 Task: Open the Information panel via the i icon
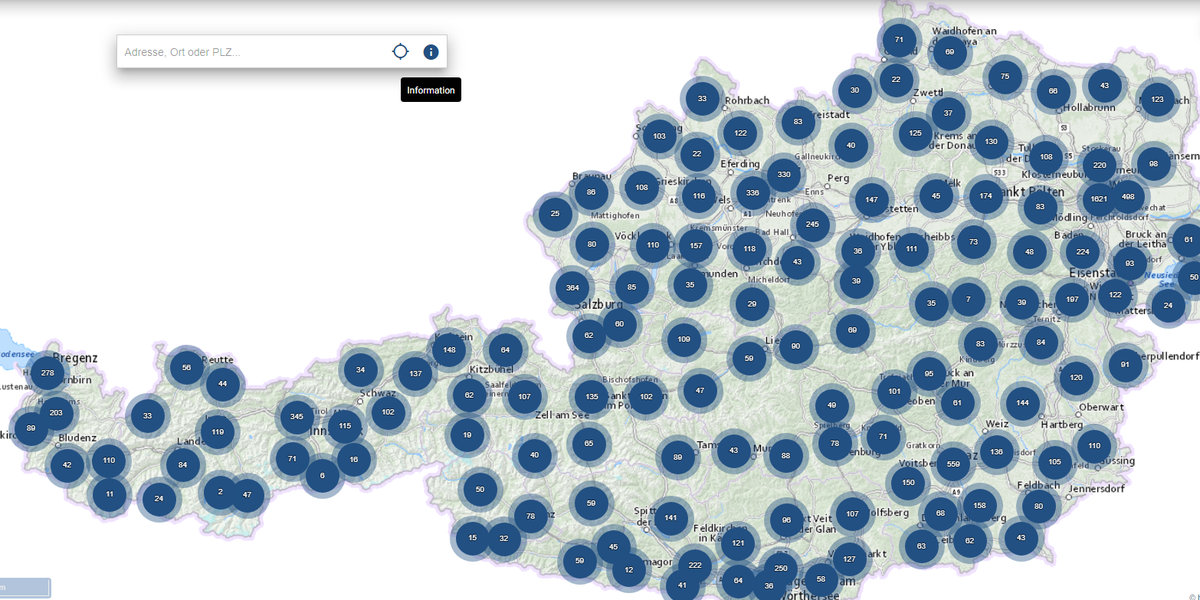[x=430, y=51]
